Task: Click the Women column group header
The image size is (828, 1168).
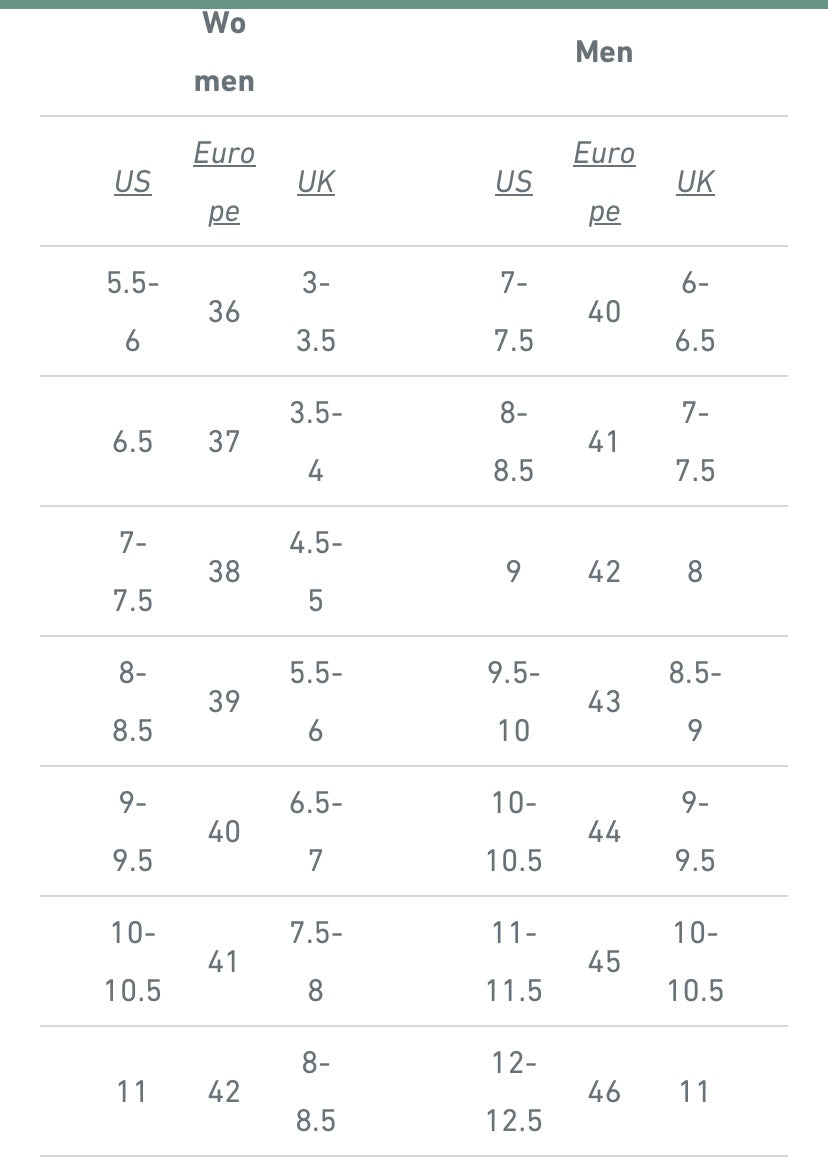Action: 224,52
